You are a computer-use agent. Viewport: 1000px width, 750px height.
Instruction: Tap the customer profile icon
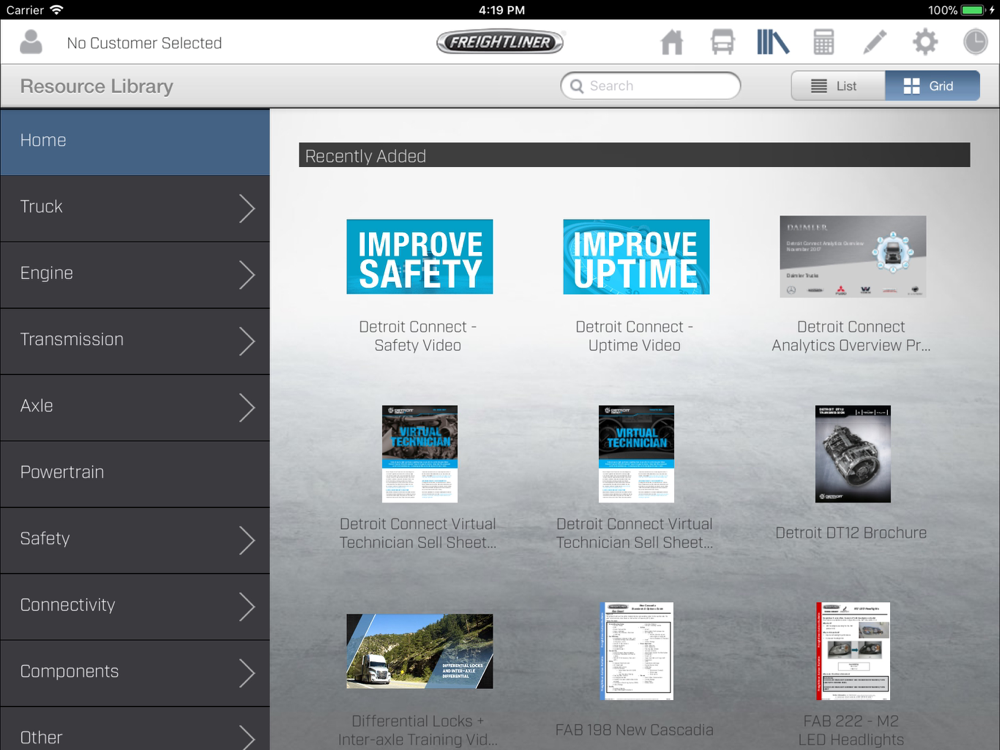point(32,42)
